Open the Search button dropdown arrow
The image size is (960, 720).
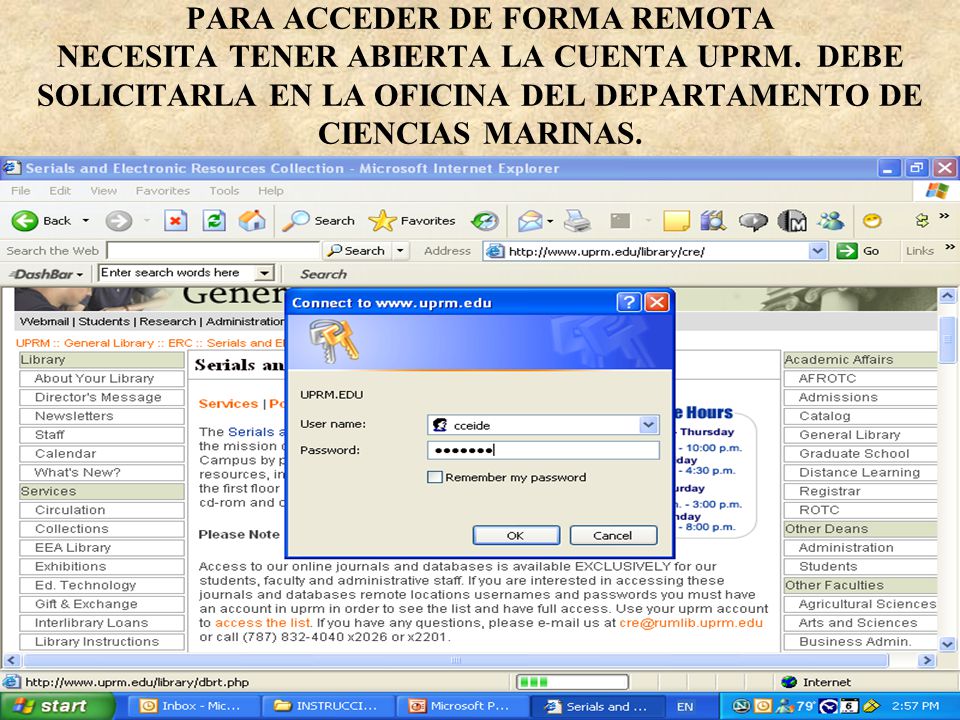coord(400,251)
